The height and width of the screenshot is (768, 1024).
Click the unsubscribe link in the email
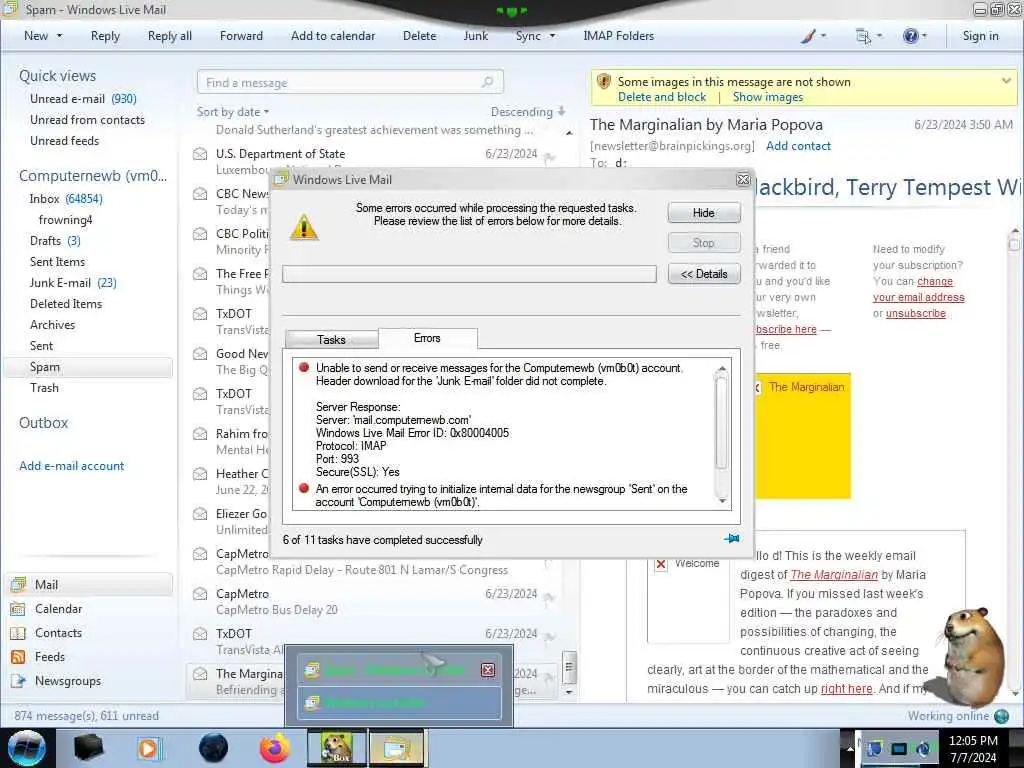[x=916, y=313]
